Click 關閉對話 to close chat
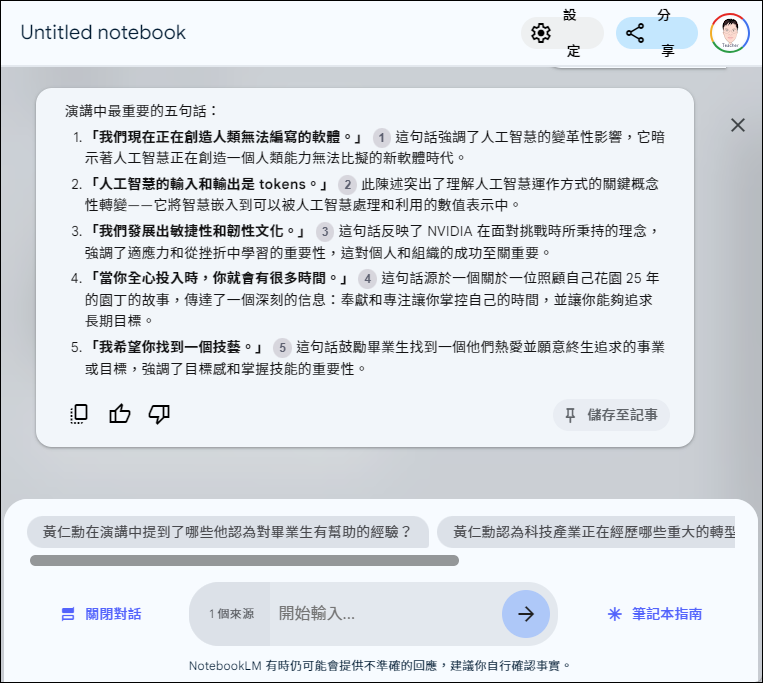The height and width of the screenshot is (683, 763). (x=102, y=614)
